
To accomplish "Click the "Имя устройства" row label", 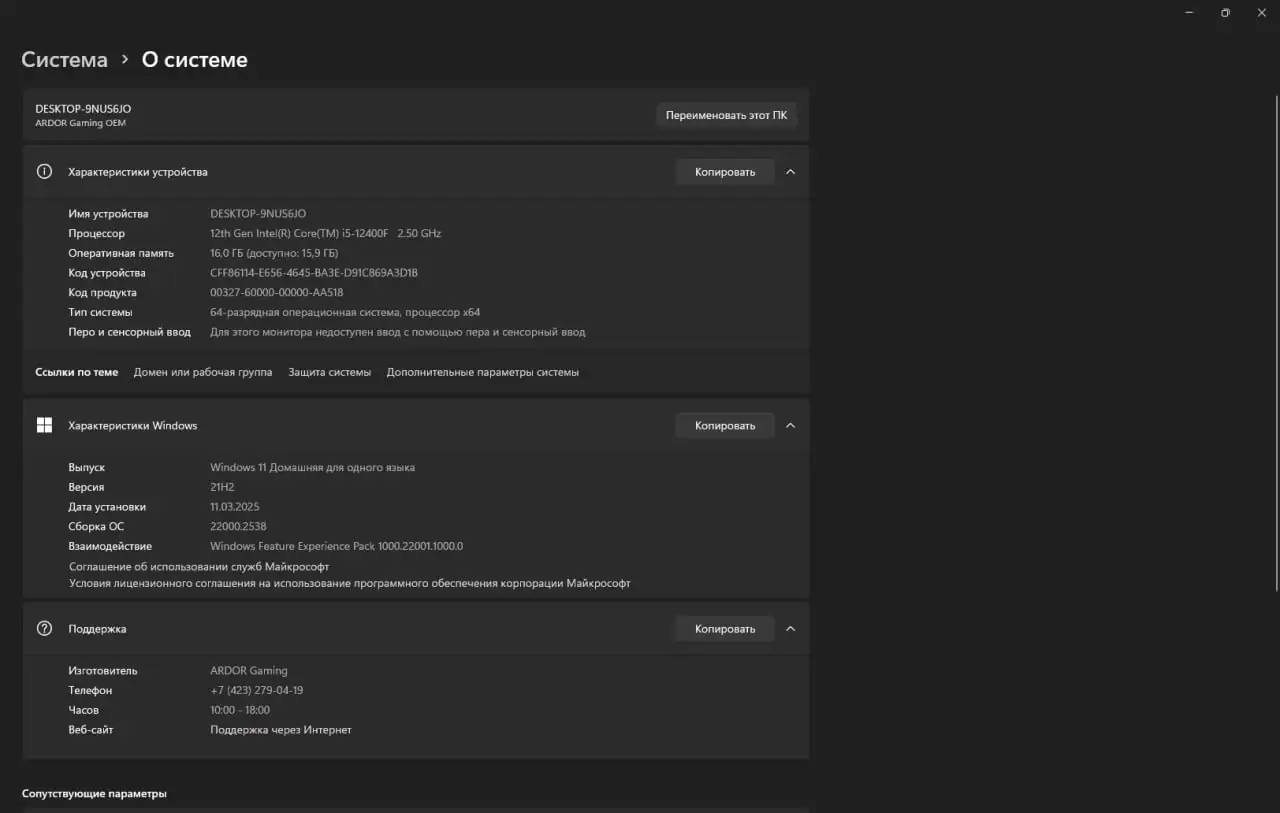I will click(108, 214).
